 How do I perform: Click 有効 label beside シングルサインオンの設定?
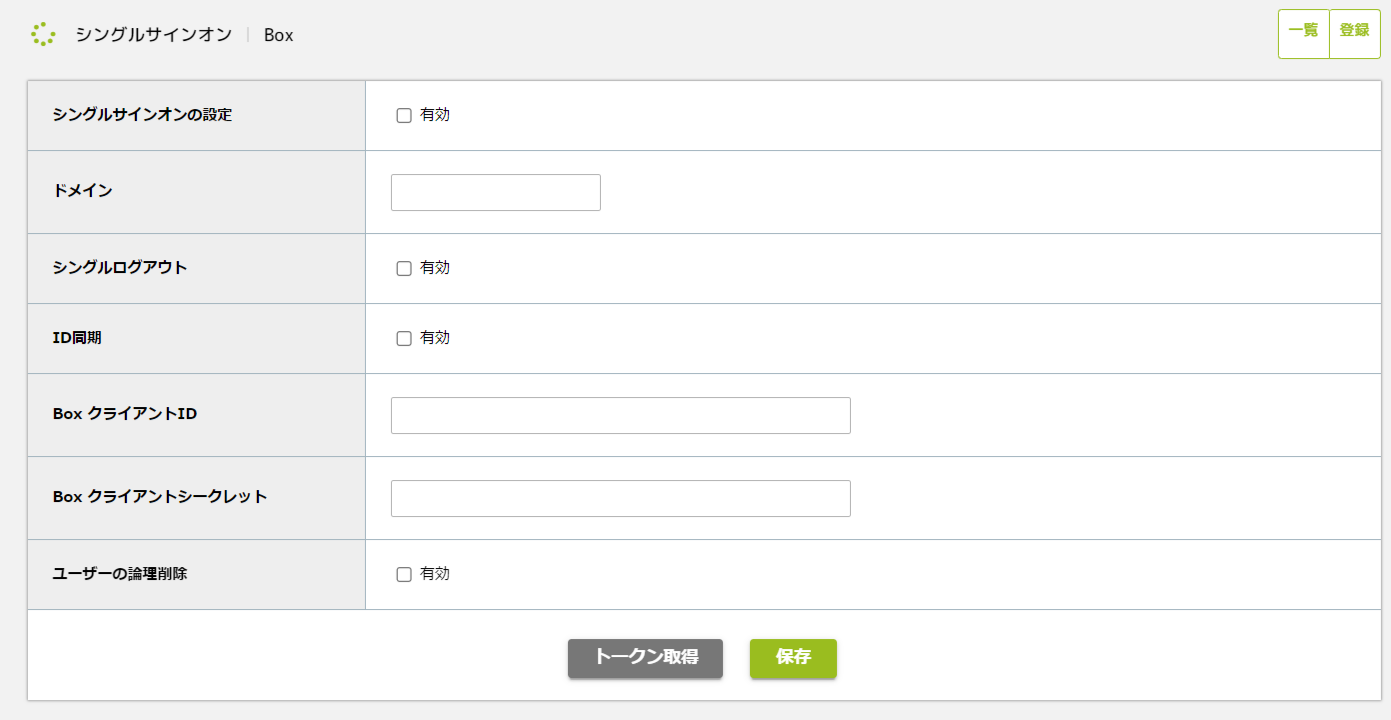(435, 115)
